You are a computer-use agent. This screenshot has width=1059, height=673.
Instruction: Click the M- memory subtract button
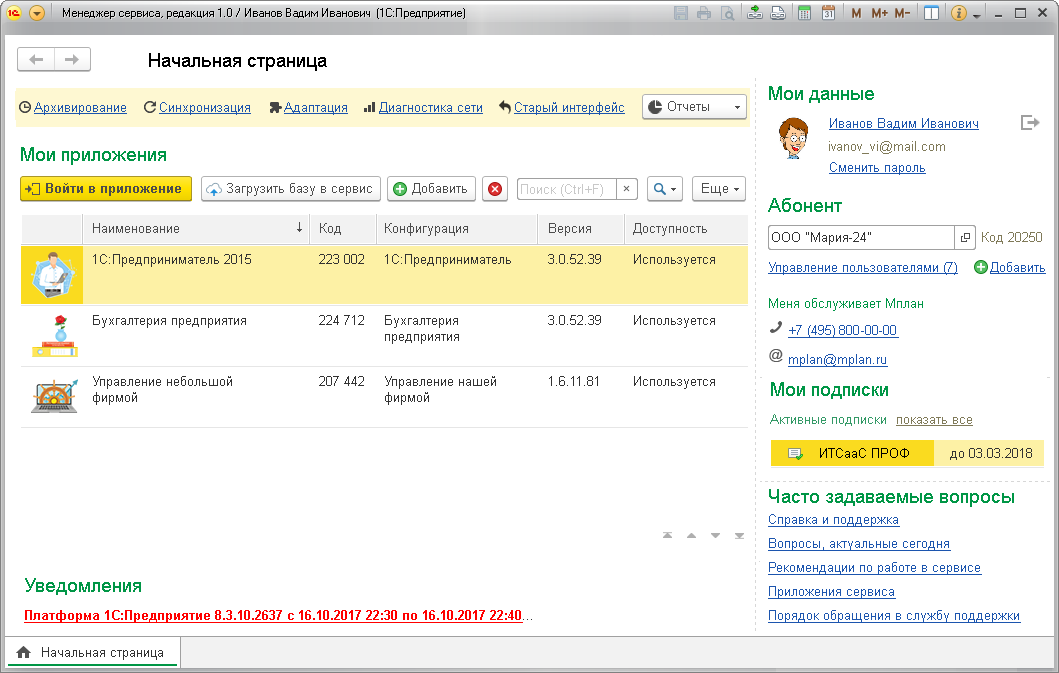pos(902,13)
